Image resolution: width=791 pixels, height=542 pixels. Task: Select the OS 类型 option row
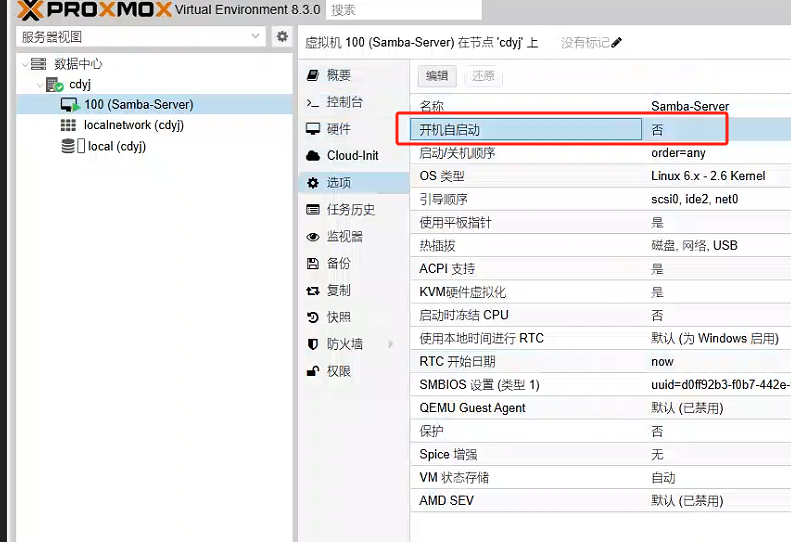coord(600,176)
